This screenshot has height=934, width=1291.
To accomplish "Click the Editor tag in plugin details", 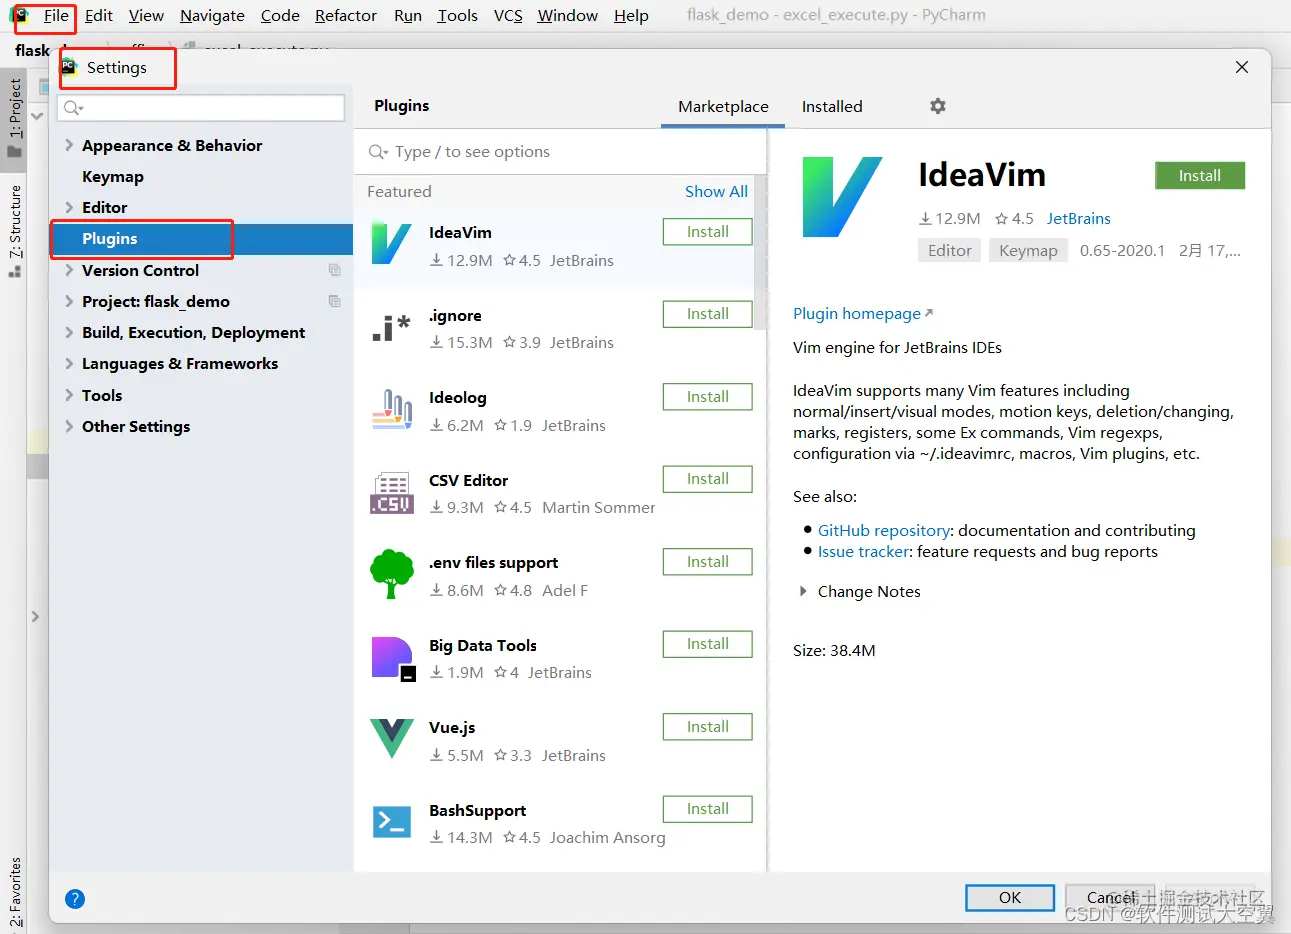I will (x=949, y=251).
